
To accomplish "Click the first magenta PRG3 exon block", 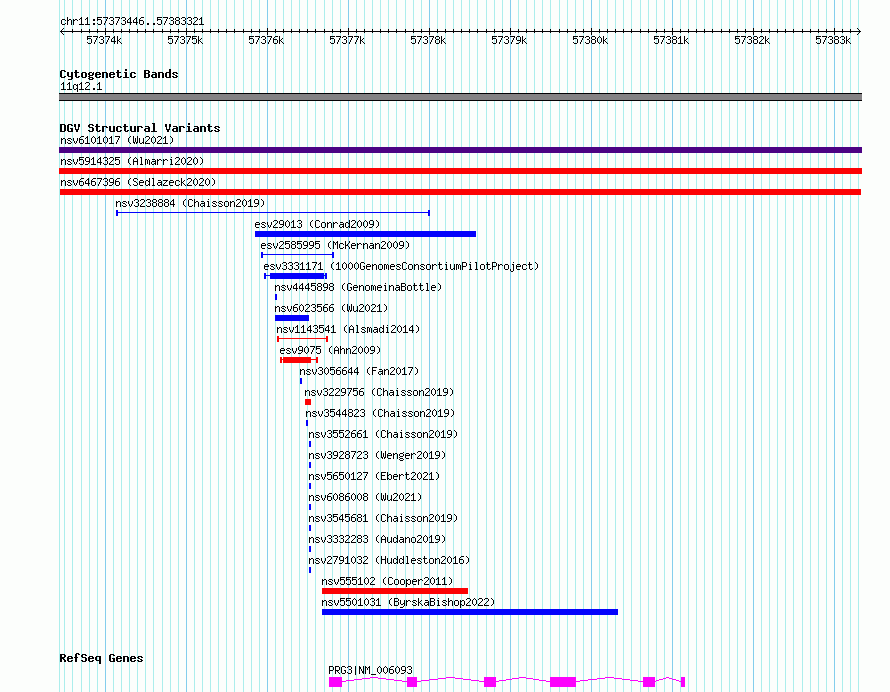I will pos(335,682).
